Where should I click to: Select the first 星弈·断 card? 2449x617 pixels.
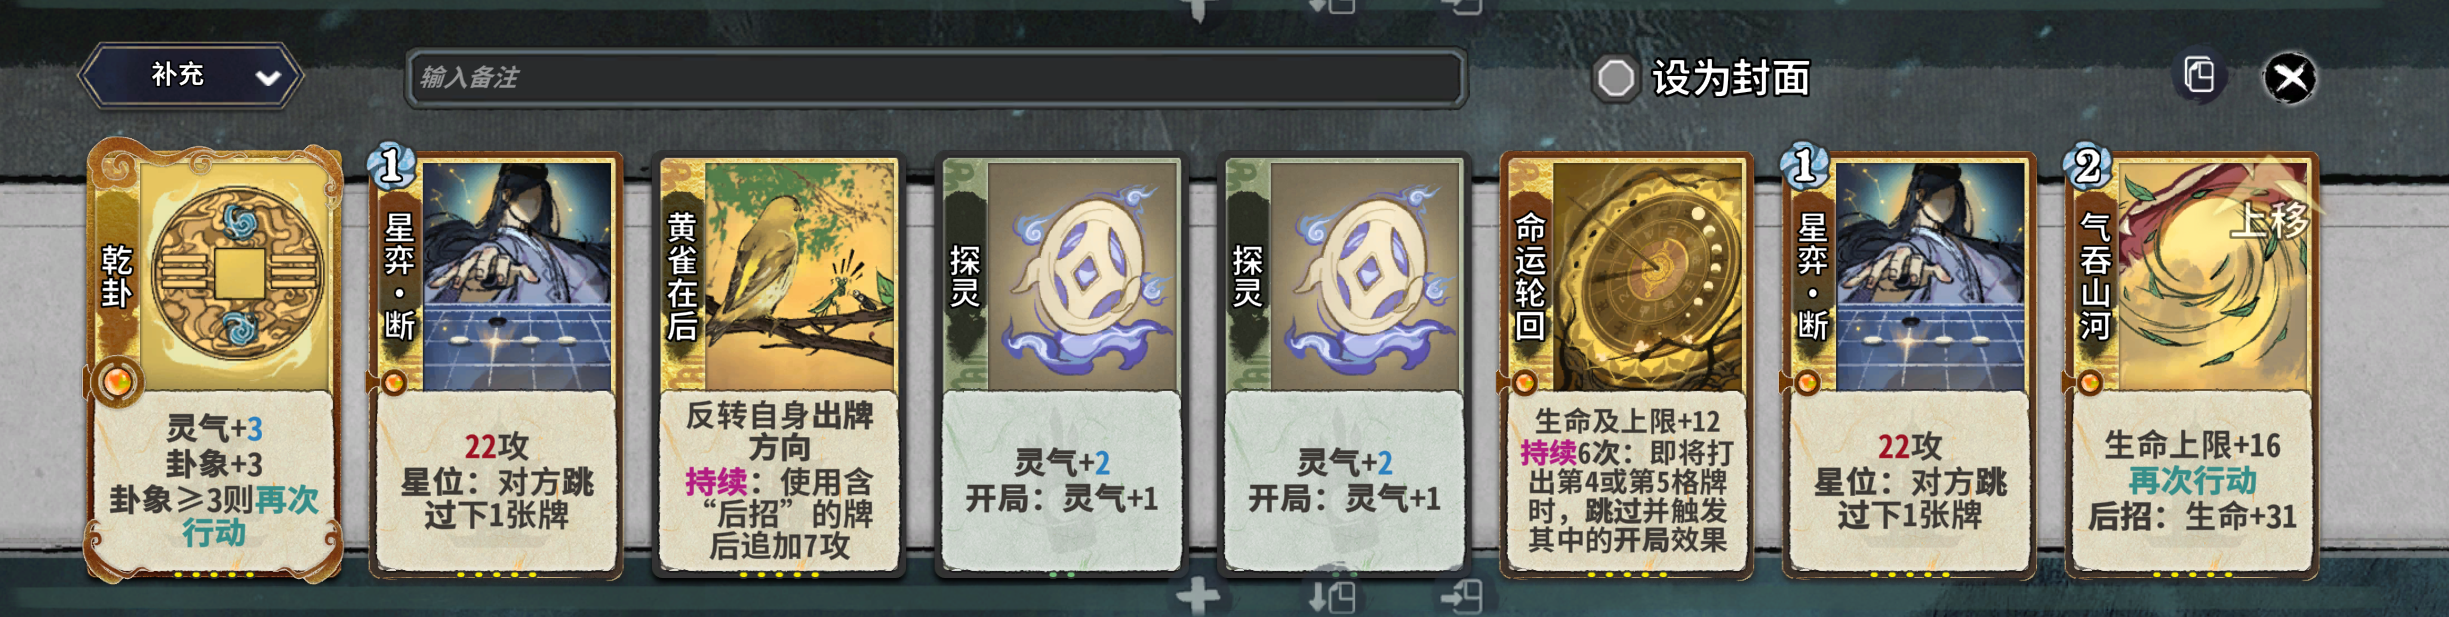pos(496,364)
